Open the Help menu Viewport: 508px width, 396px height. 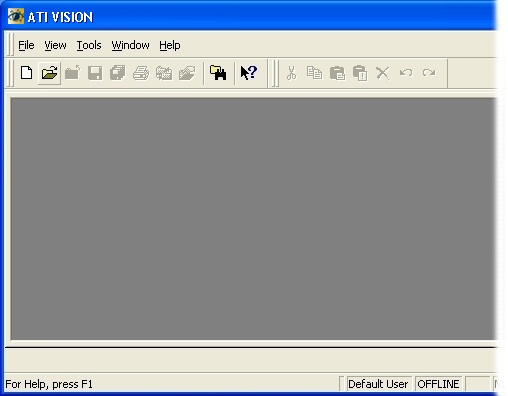click(x=170, y=45)
